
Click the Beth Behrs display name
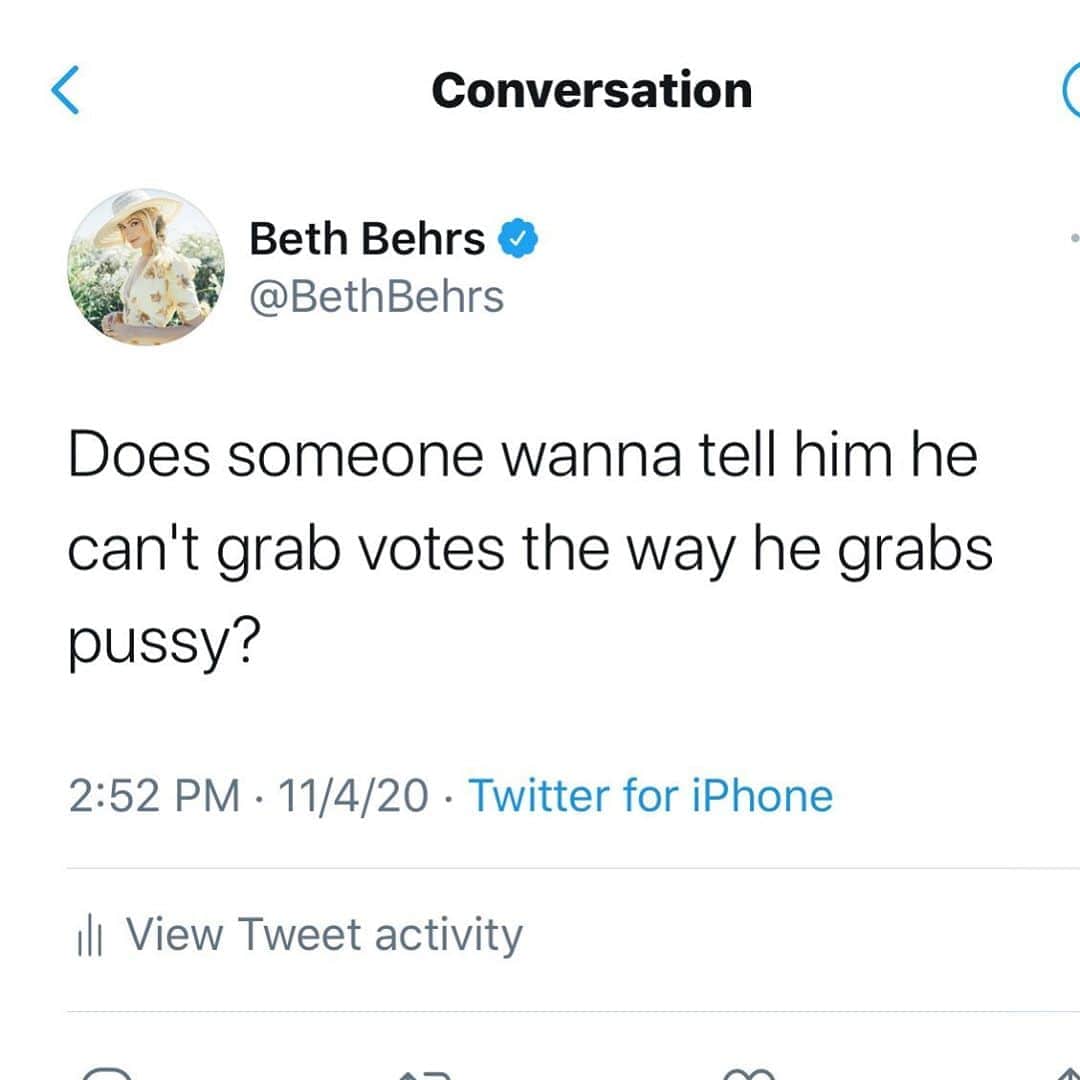[366, 238]
